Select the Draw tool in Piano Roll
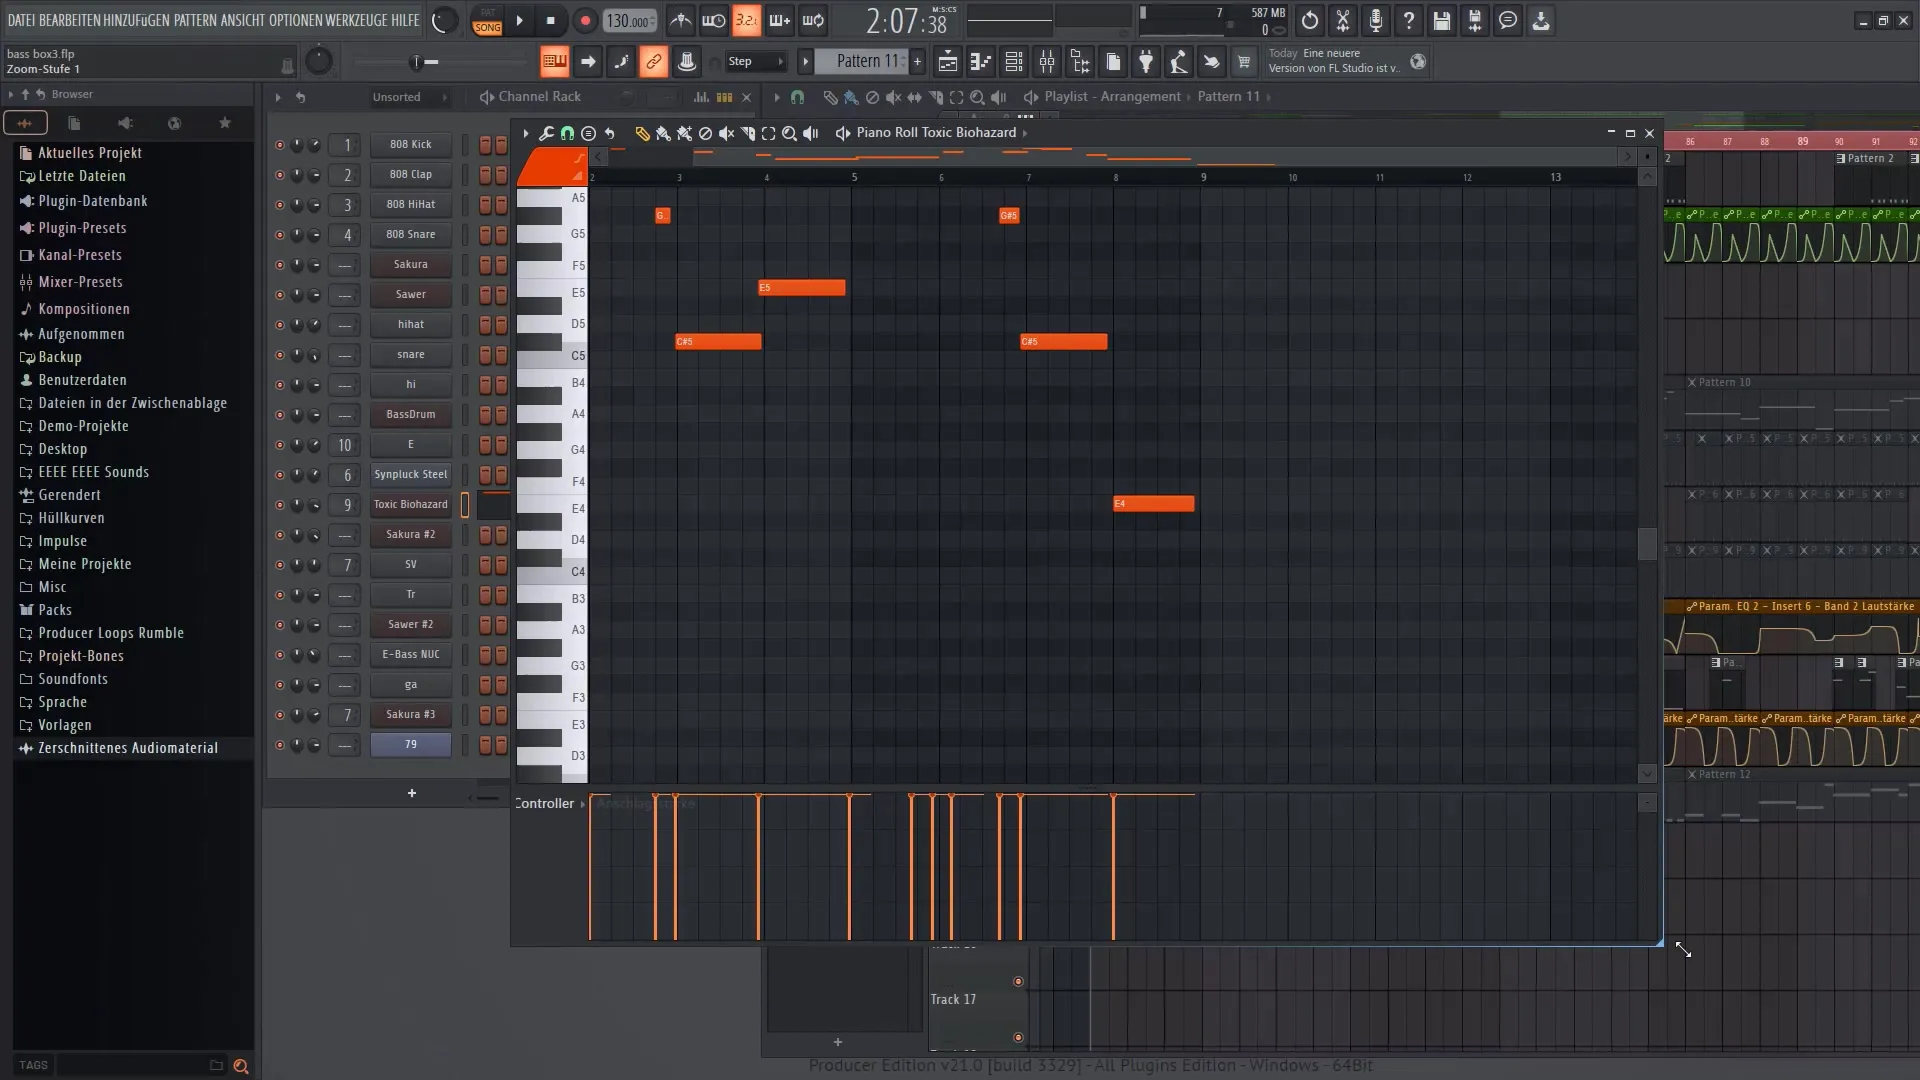The width and height of the screenshot is (1920, 1080). tap(642, 132)
